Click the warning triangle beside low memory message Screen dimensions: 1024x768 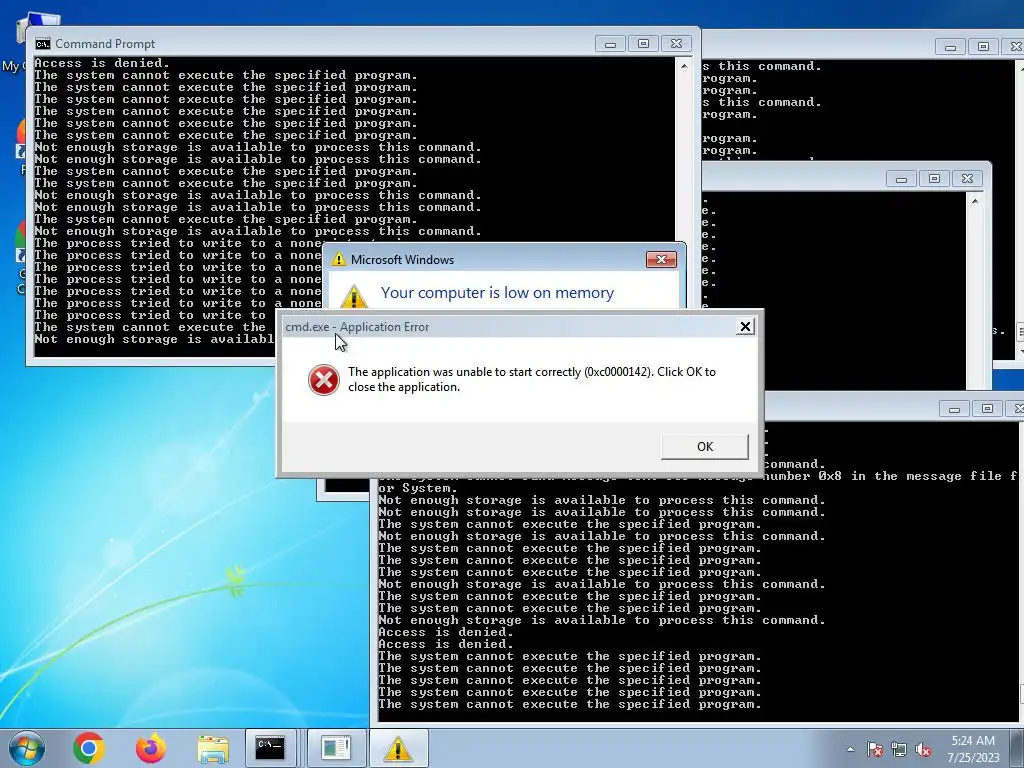pos(353,296)
